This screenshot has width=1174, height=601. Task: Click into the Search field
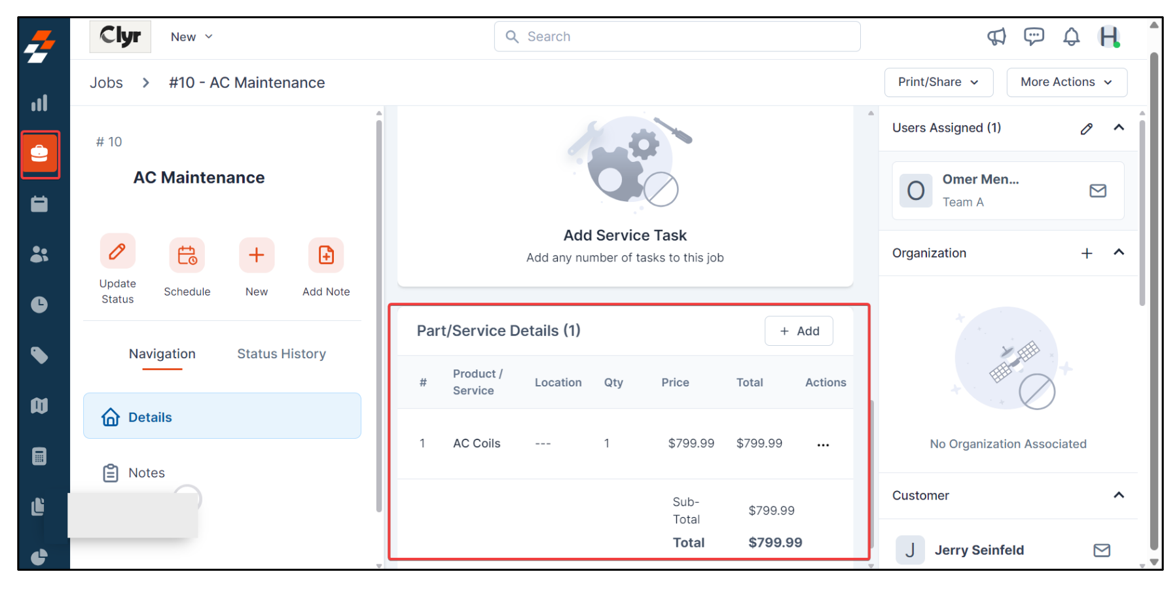tap(677, 37)
